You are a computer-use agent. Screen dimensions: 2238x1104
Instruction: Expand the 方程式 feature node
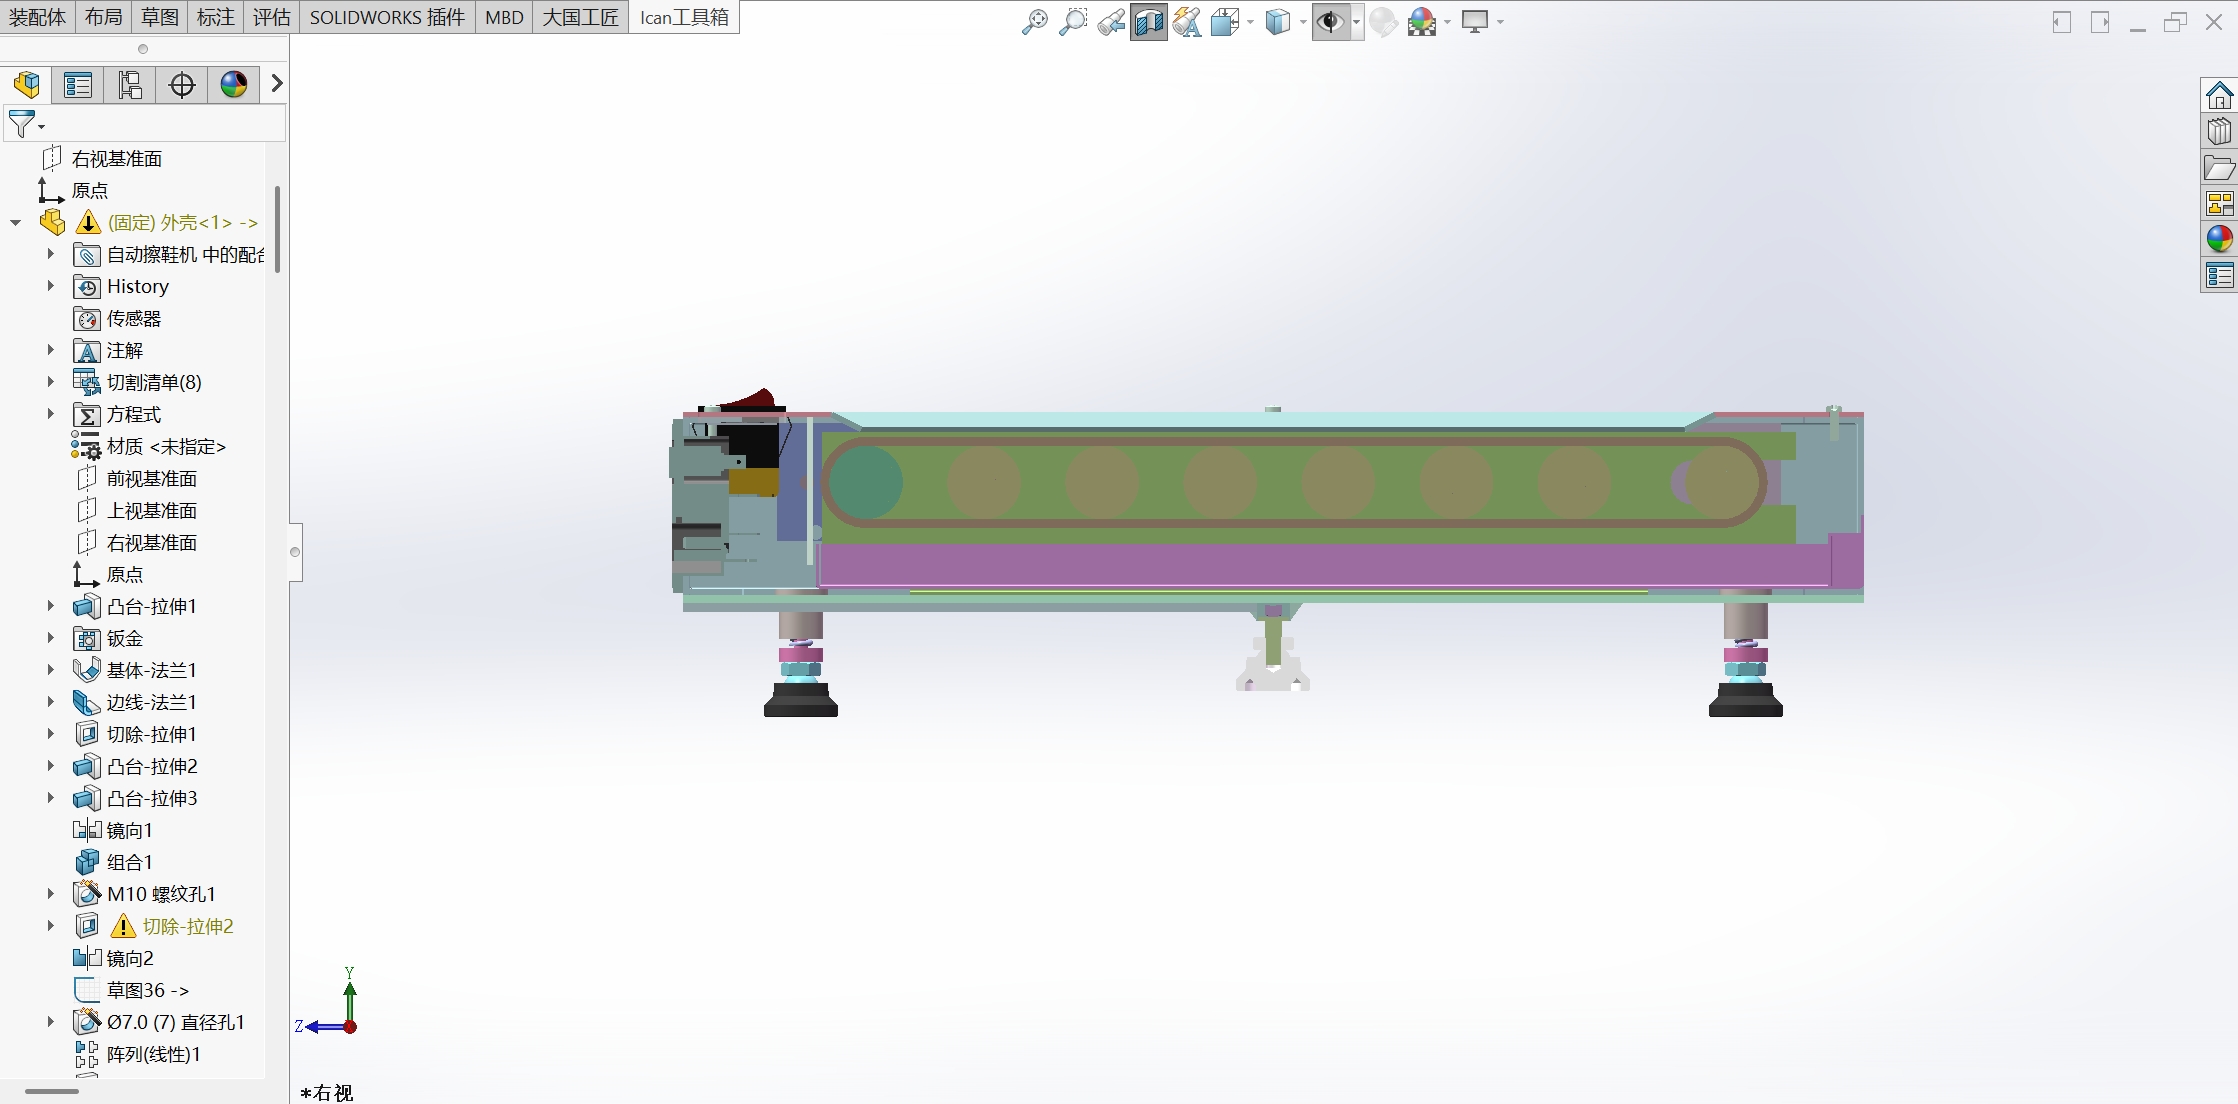51,414
